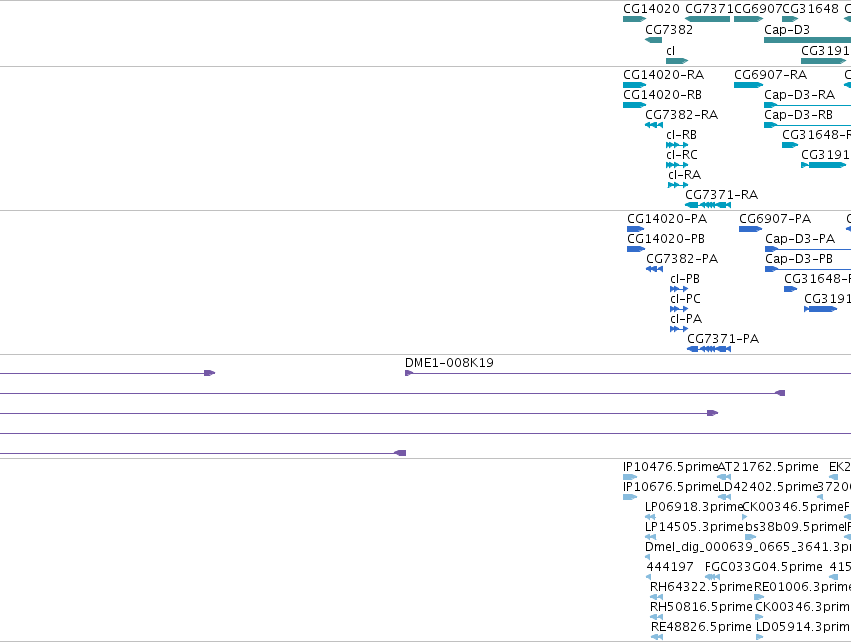
Task: Select protein CG14020-PB label
Action: tap(666, 239)
